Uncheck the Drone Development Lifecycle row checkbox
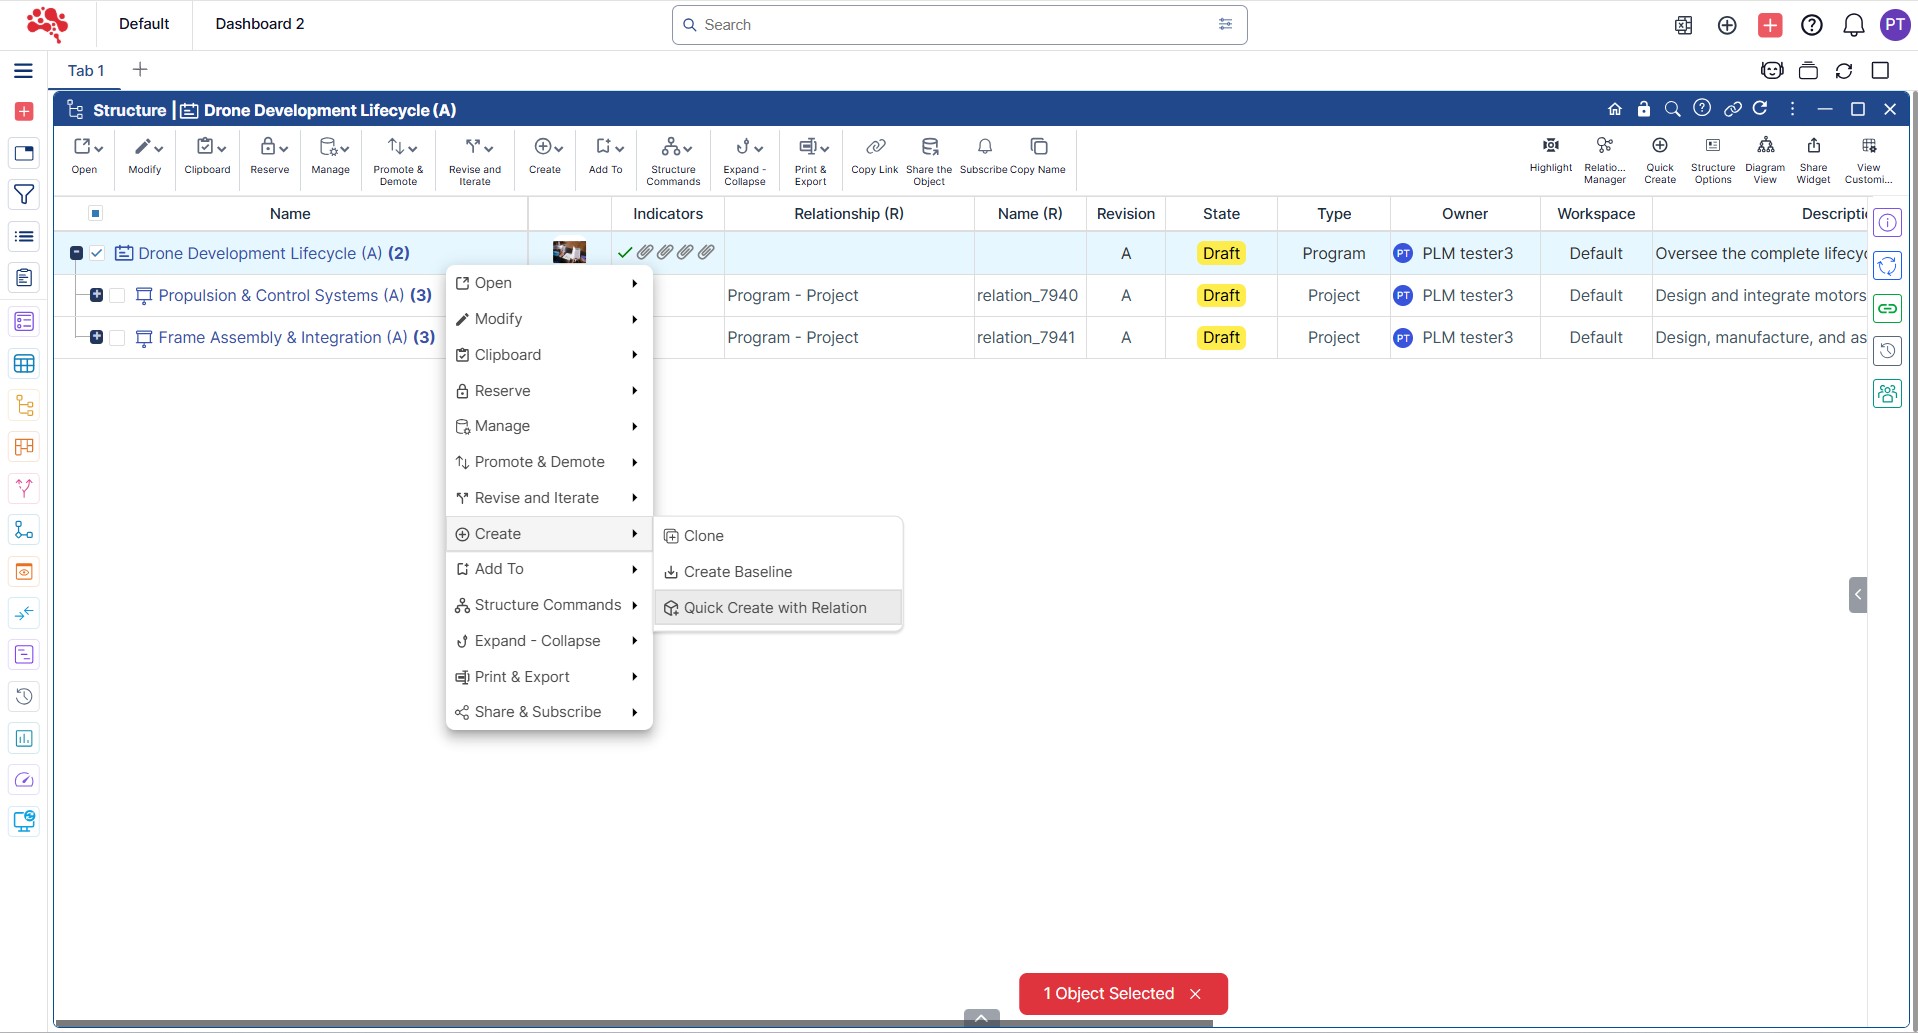The width and height of the screenshot is (1918, 1033). 97,253
